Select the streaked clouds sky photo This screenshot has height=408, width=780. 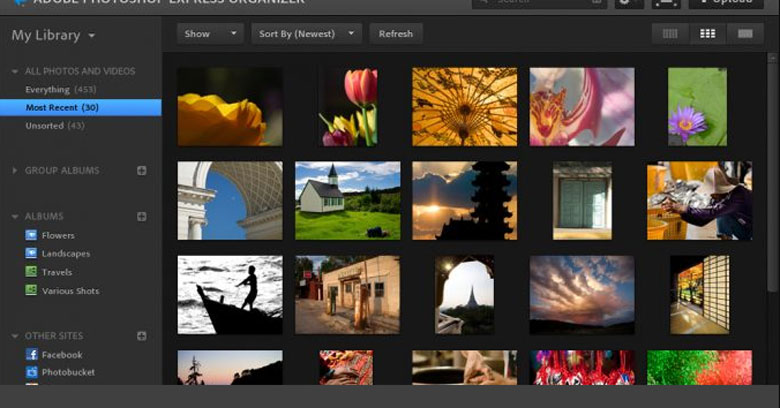click(x=582, y=295)
